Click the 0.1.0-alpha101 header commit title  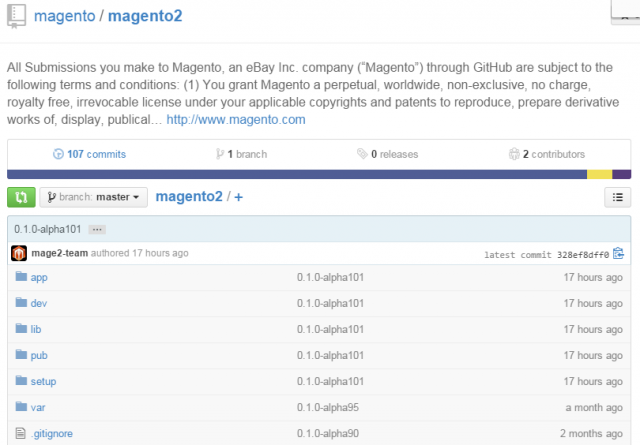pos(48,229)
